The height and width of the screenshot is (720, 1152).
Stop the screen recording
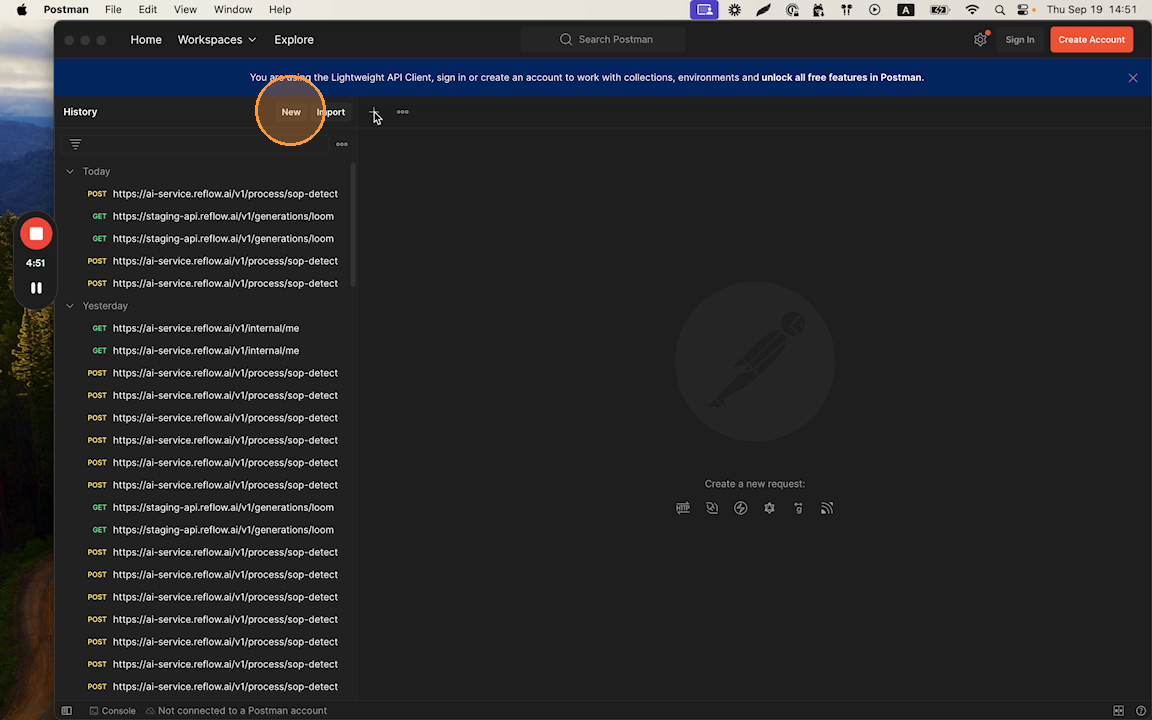point(36,234)
